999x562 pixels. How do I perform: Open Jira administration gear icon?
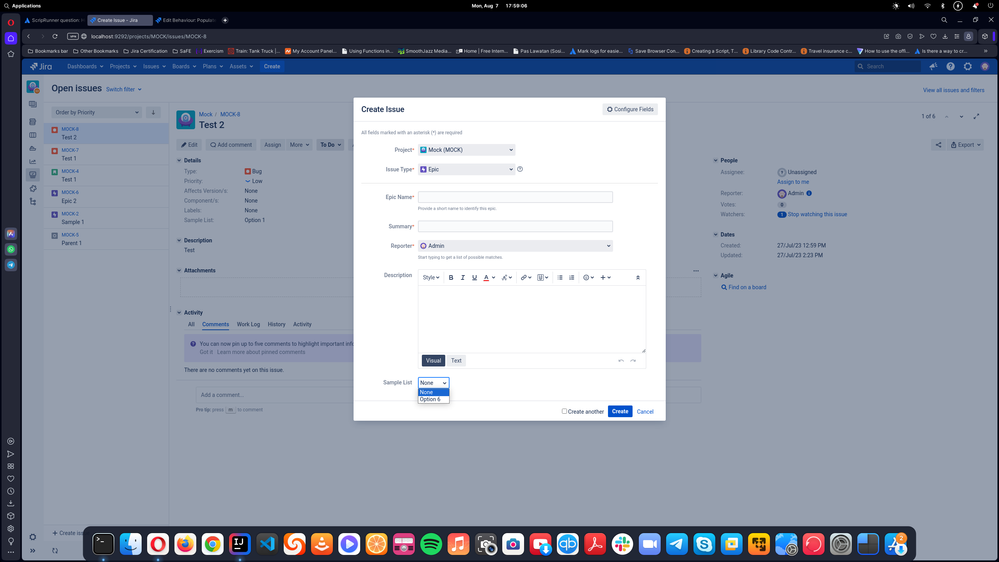[967, 66]
